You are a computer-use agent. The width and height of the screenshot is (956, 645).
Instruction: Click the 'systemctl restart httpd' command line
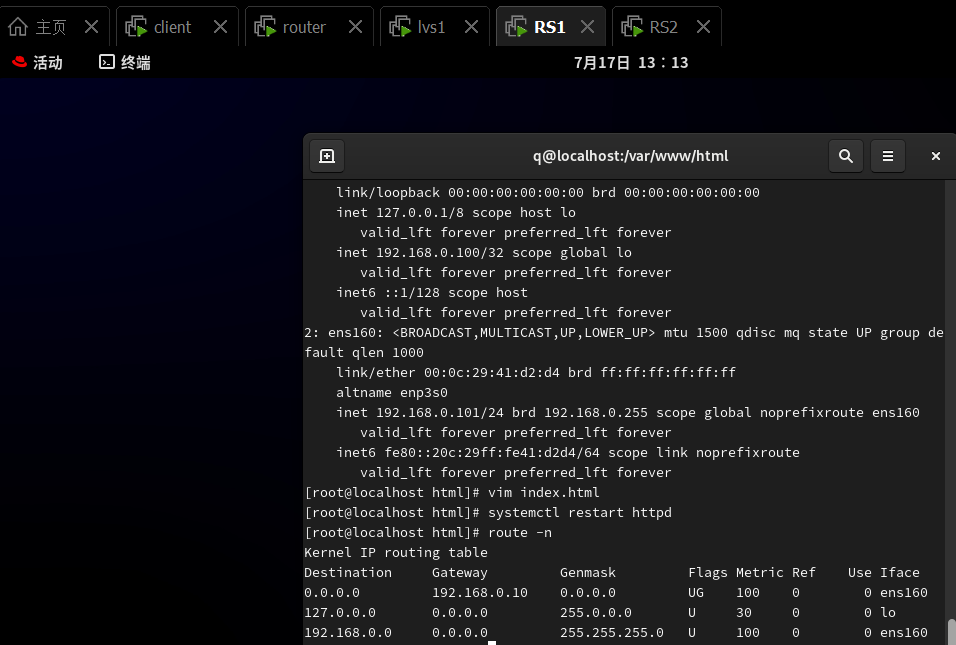click(488, 513)
